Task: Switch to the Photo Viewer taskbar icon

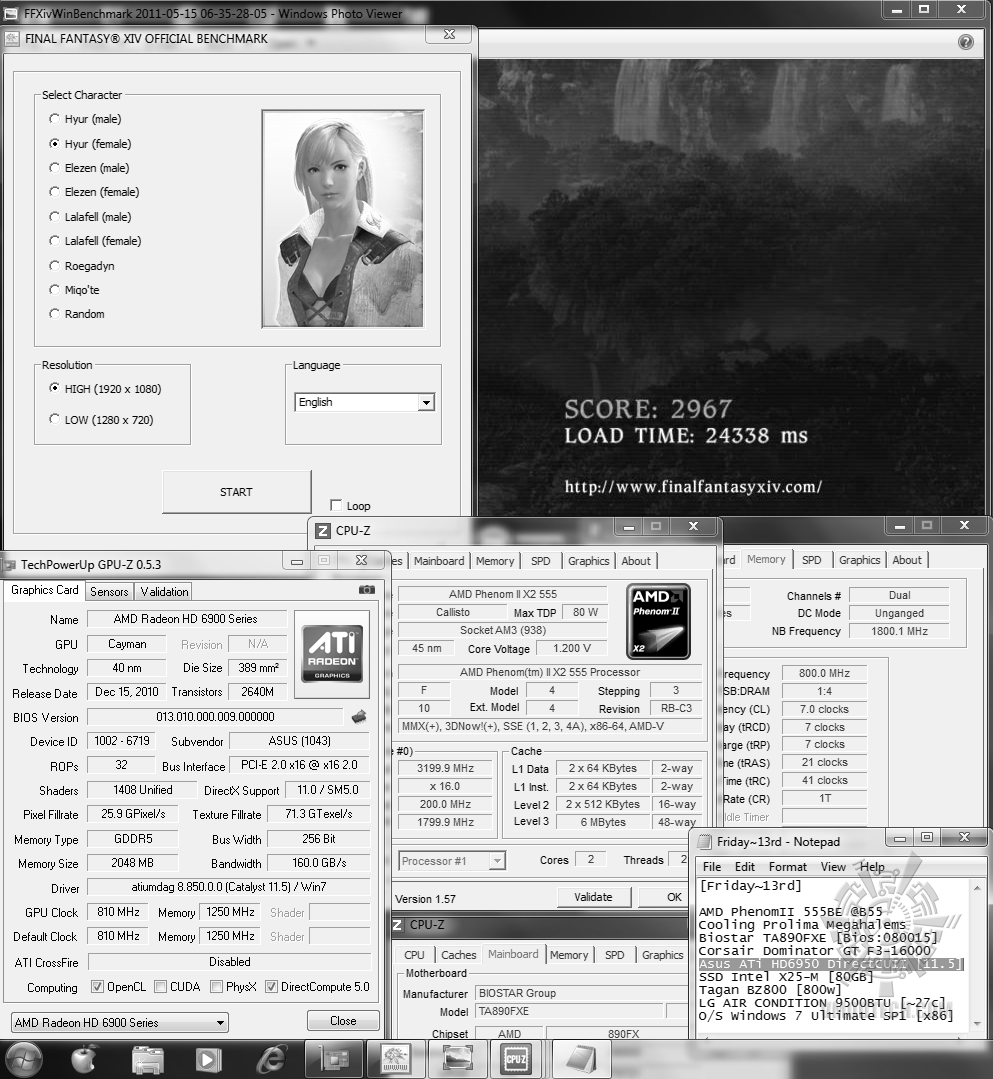Action: (457, 1060)
